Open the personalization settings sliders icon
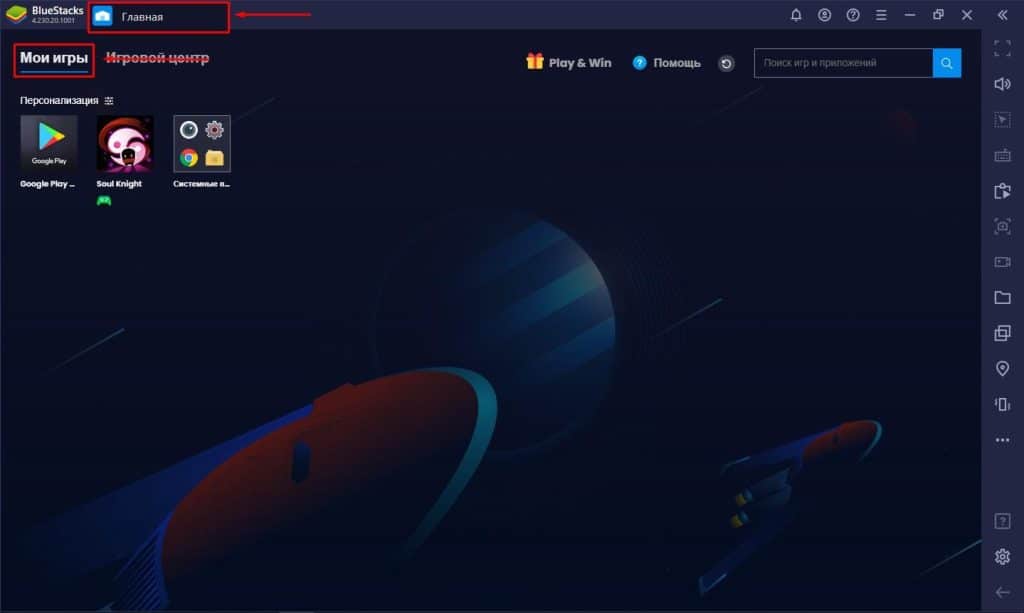Image resolution: width=1024 pixels, height=613 pixels. [109, 101]
